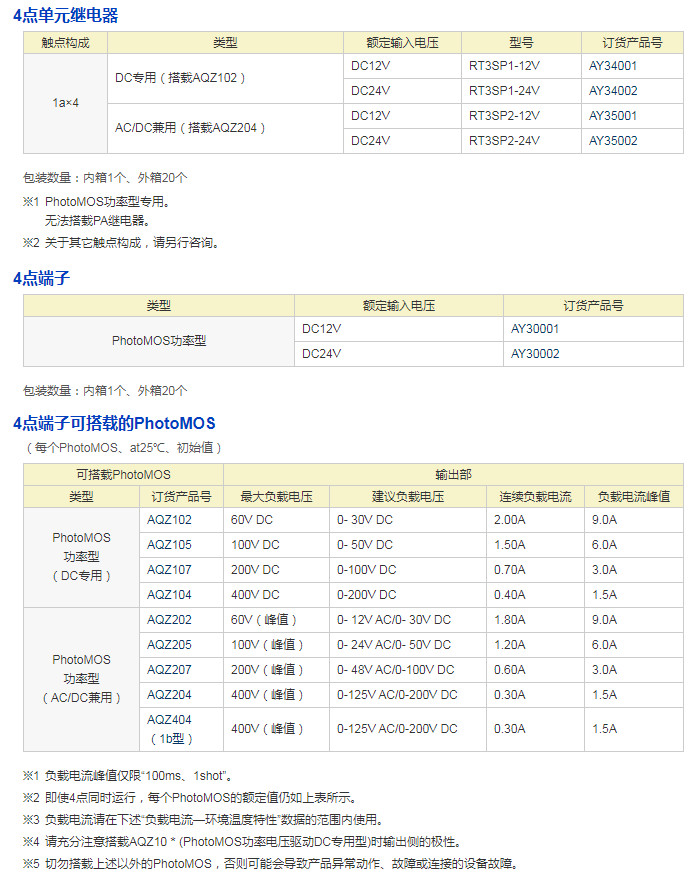The image size is (692, 880).
Task: Select note ※2 about 4点同时运行
Action: pos(190,798)
